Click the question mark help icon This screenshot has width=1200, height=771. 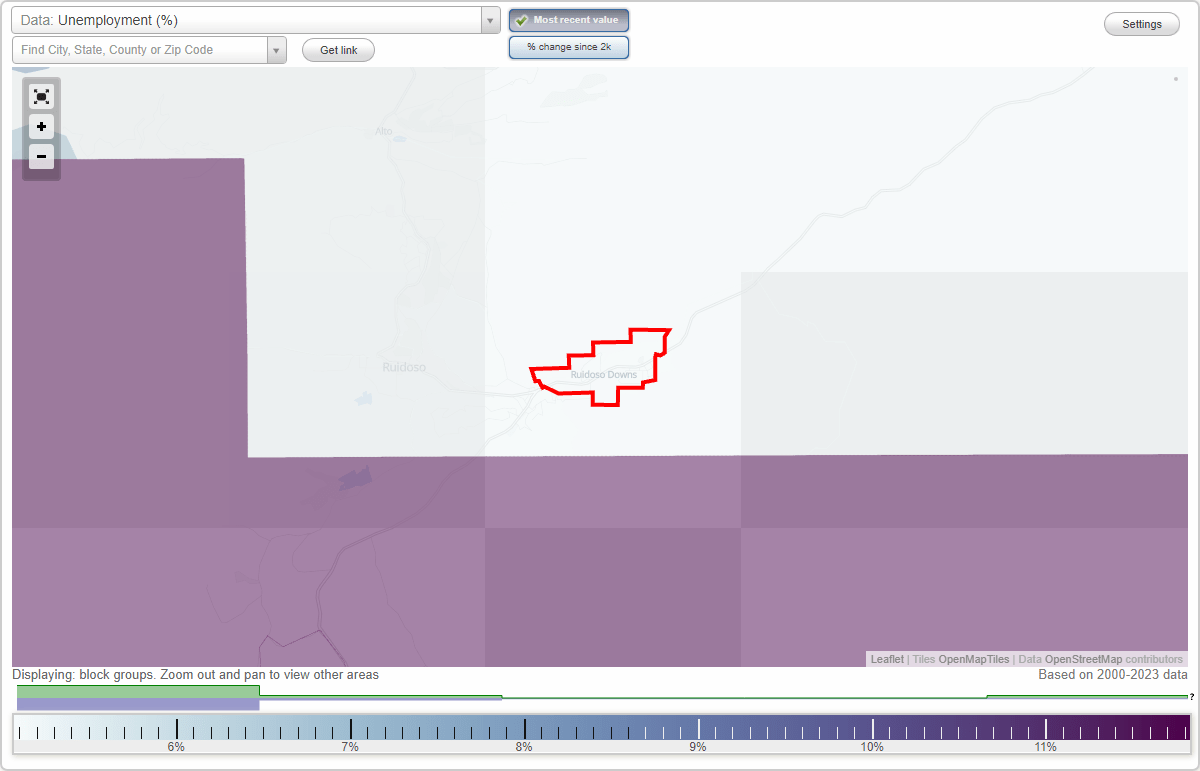[1192, 697]
